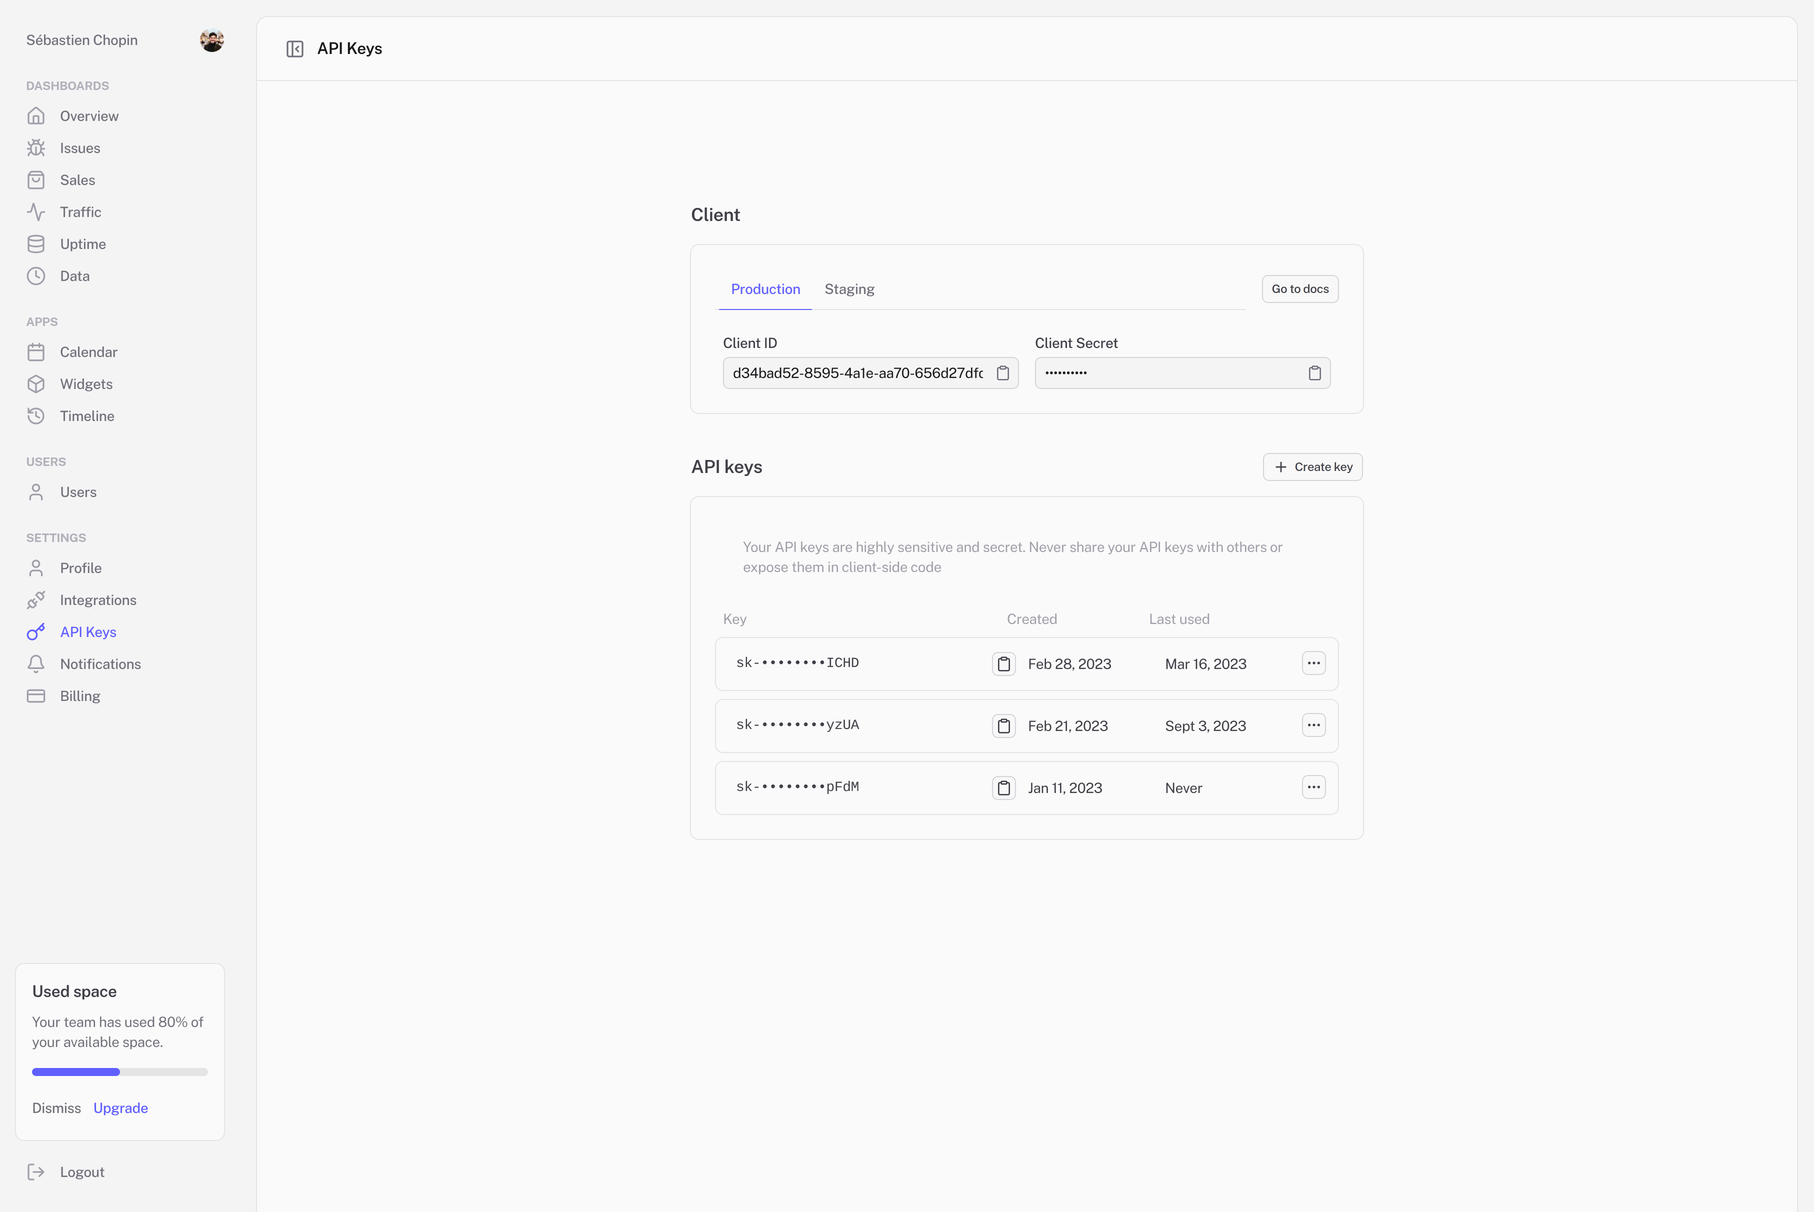Upgrade the storage plan

[x=120, y=1108]
